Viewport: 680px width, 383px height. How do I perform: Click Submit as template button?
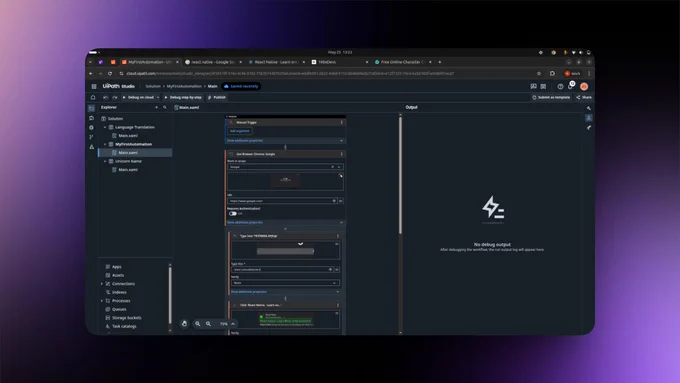click(x=551, y=97)
